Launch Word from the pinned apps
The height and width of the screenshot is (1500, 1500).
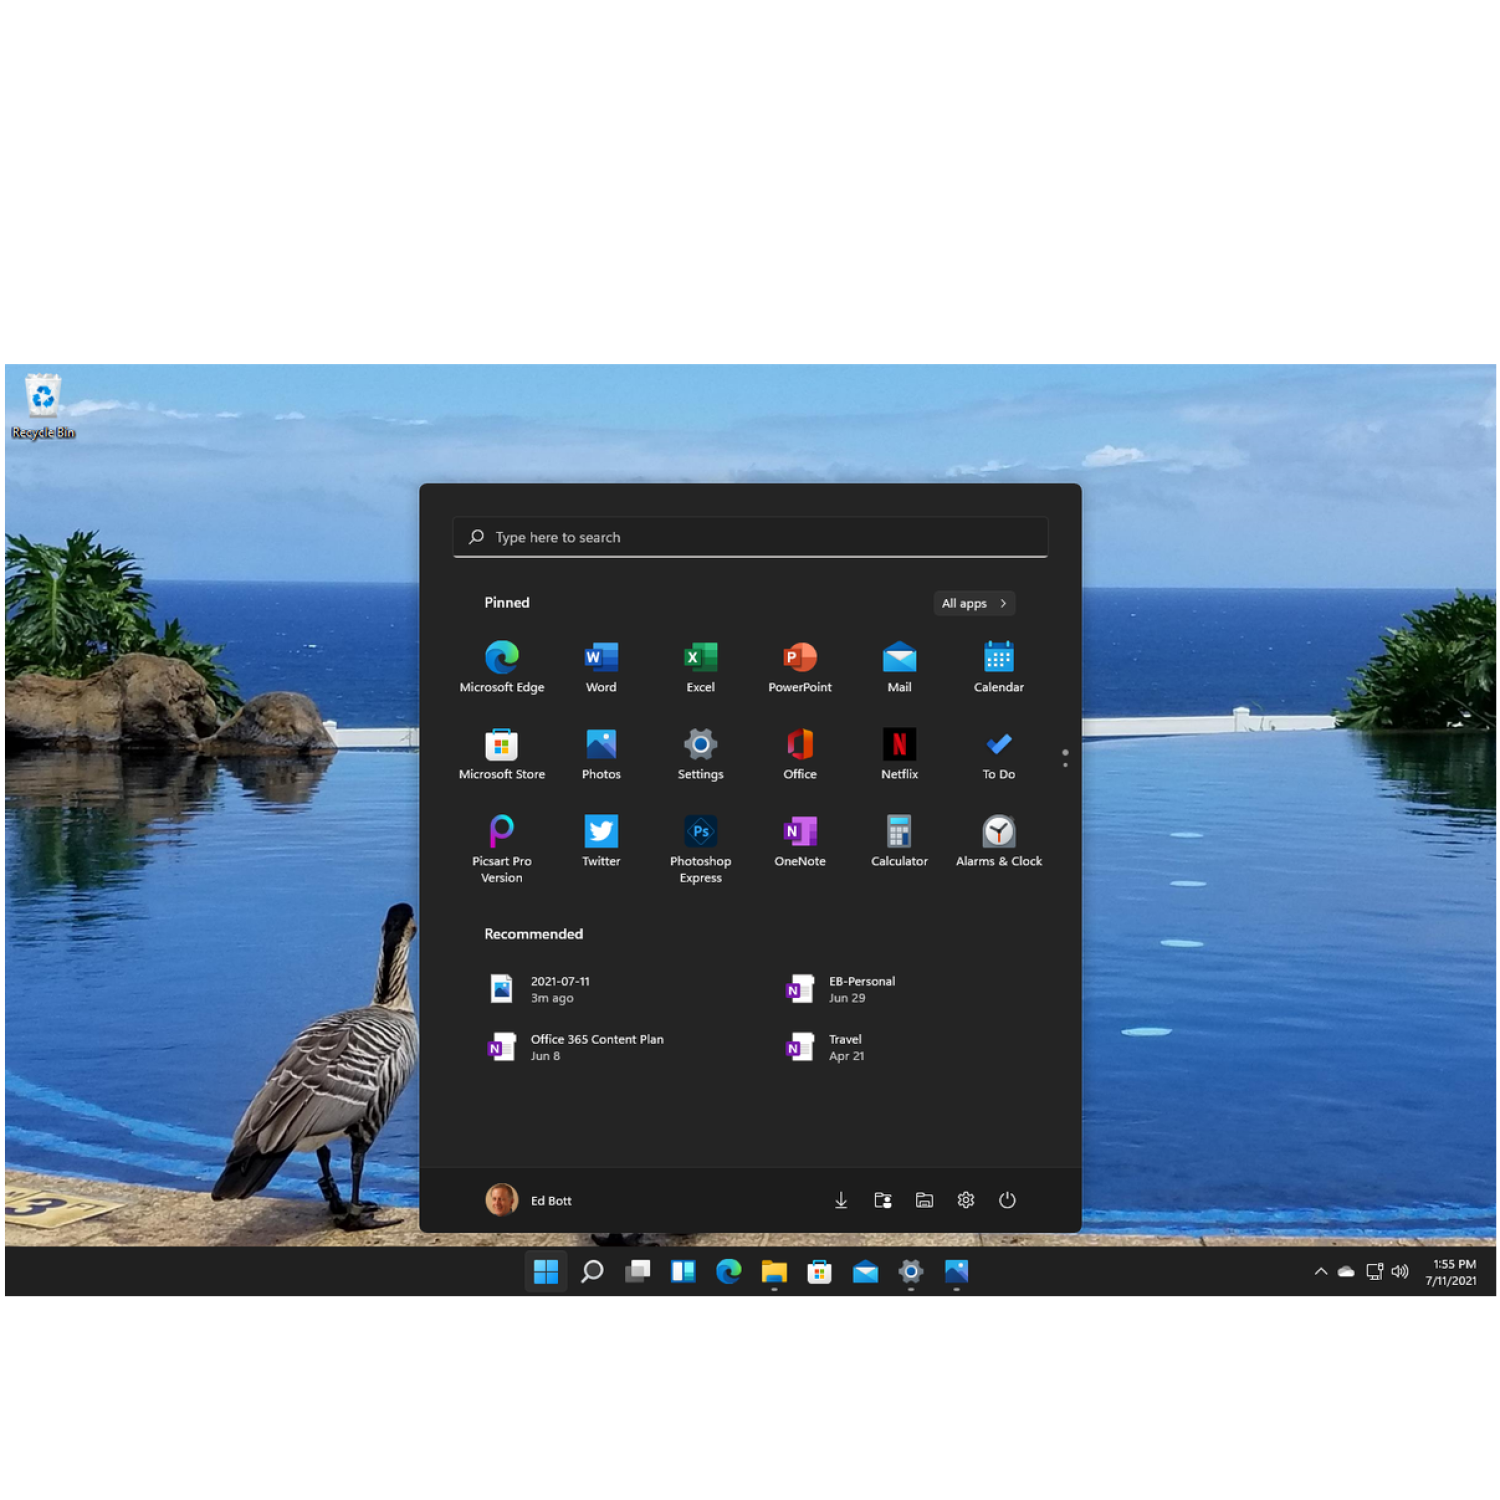point(601,658)
